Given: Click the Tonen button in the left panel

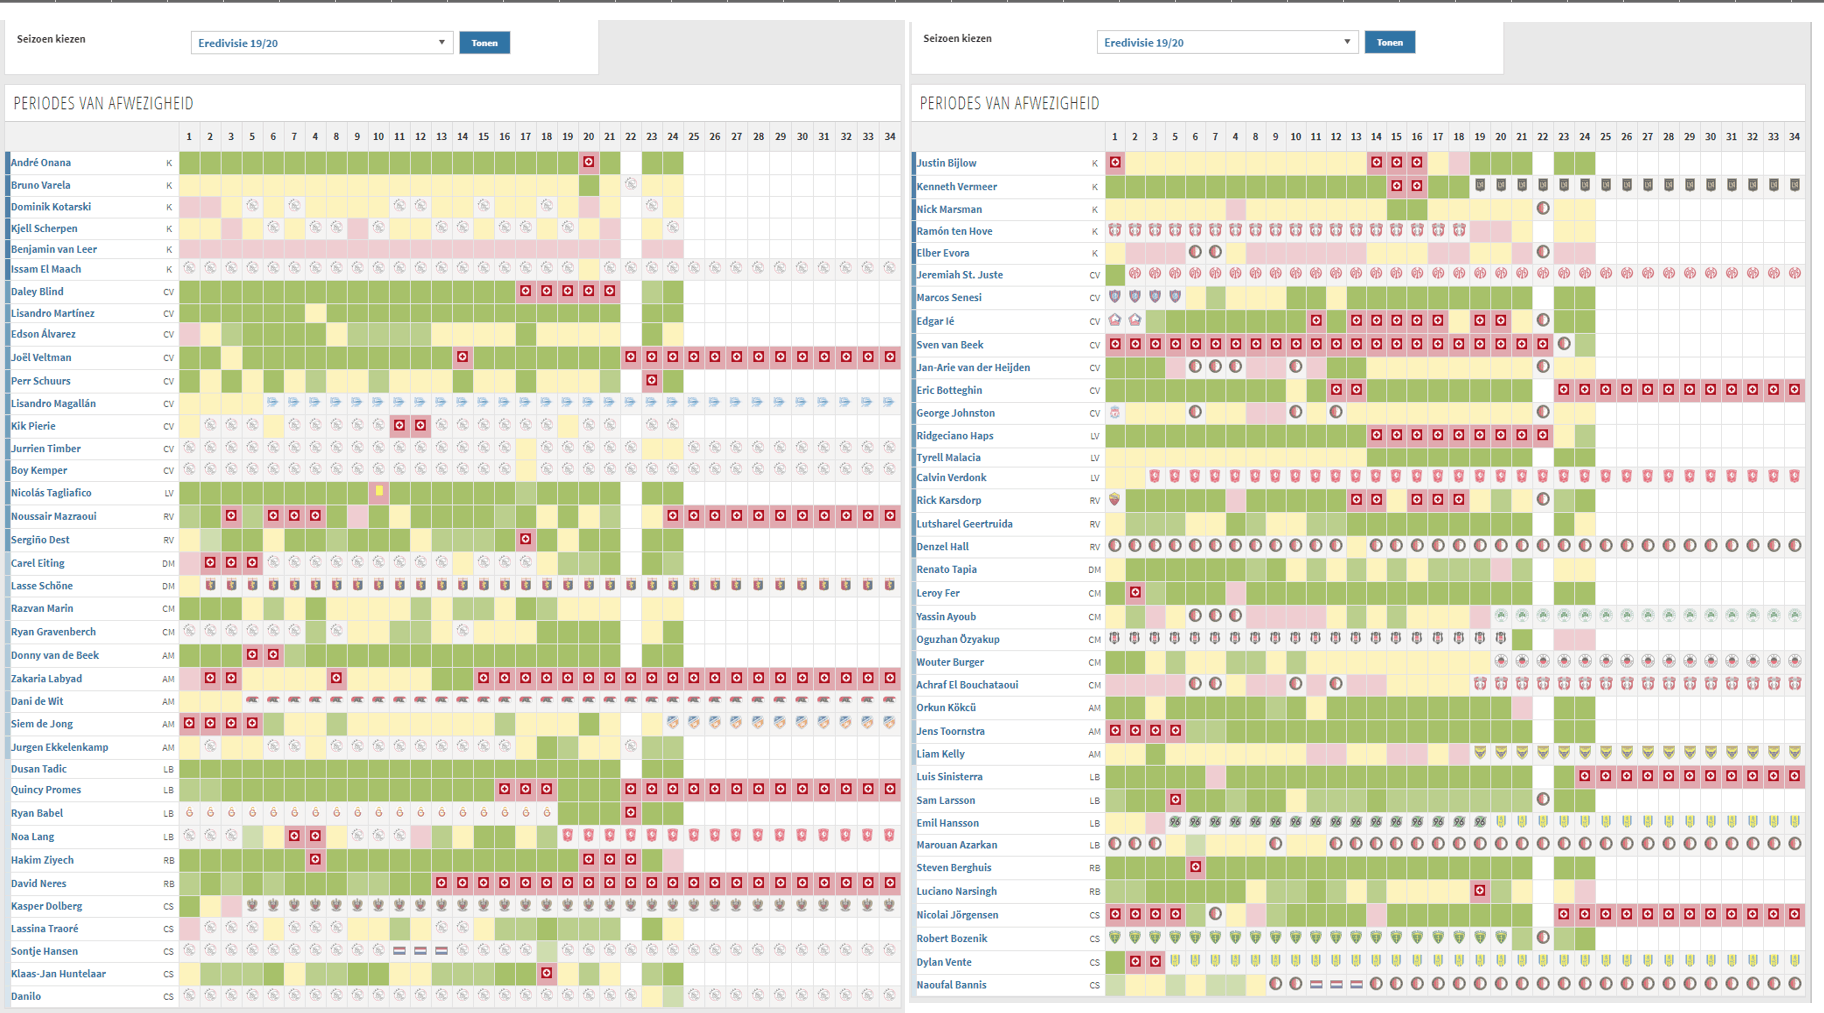Looking at the screenshot, I should point(485,43).
